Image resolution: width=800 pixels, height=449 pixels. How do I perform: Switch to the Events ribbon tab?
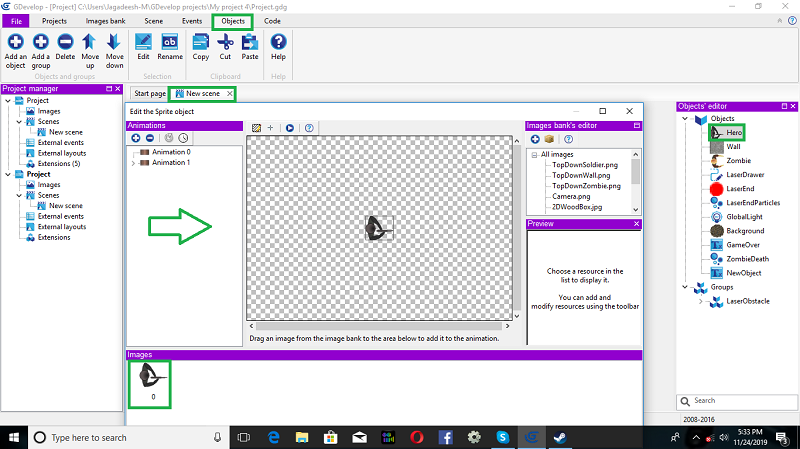coord(192,21)
